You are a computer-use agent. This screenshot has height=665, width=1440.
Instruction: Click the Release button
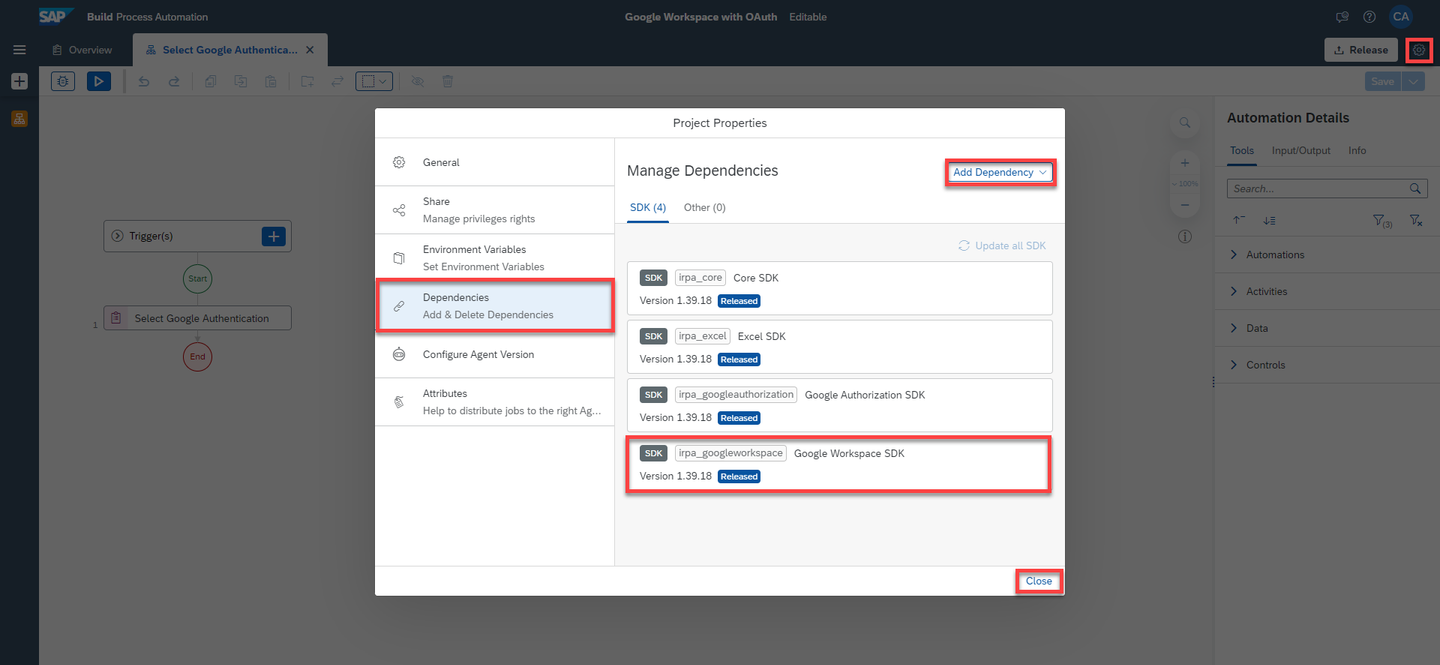pyautogui.click(x=1361, y=50)
